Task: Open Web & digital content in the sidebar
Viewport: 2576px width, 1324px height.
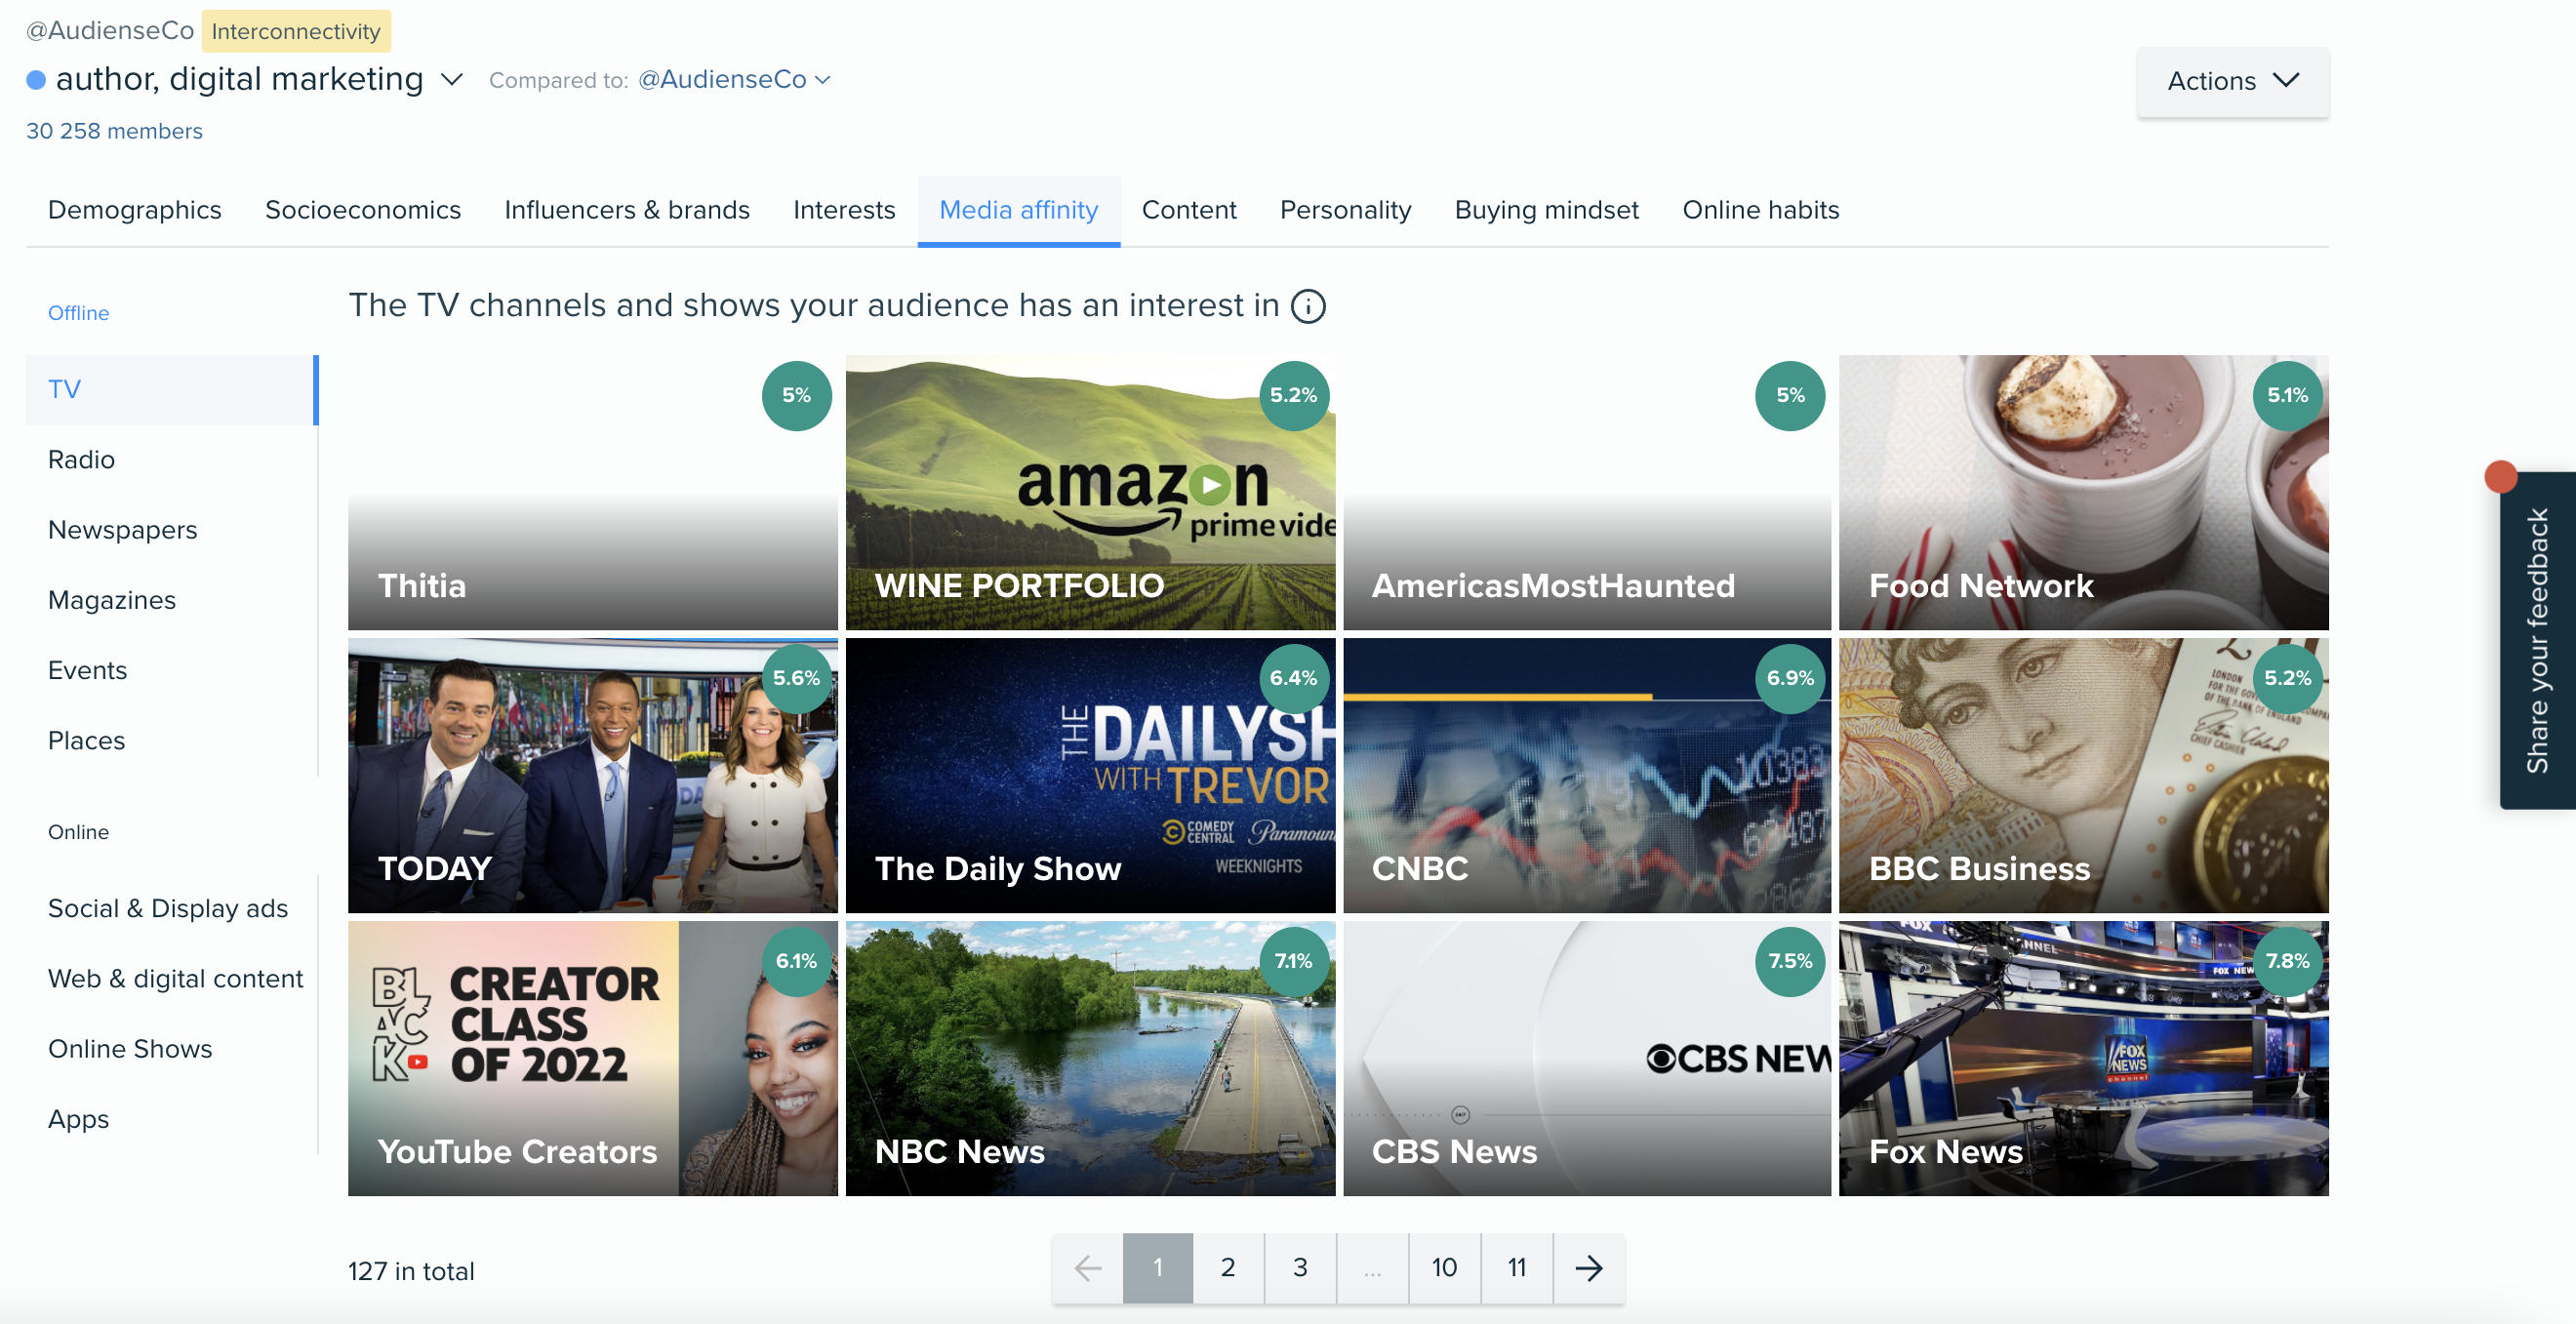Action: click(x=172, y=978)
